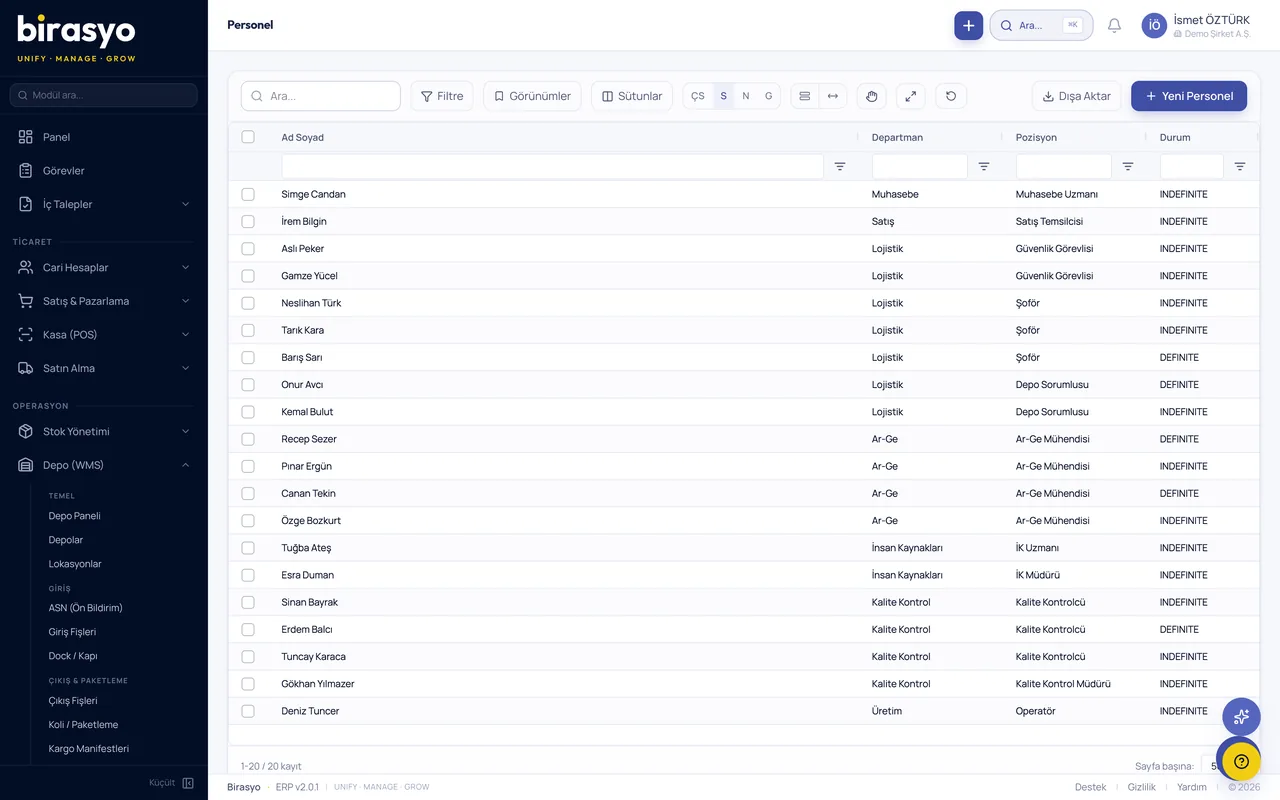Expand Cari Hesaplar menu
The width and height of the screenshot is (1280, 800).
tap(104, 267)
